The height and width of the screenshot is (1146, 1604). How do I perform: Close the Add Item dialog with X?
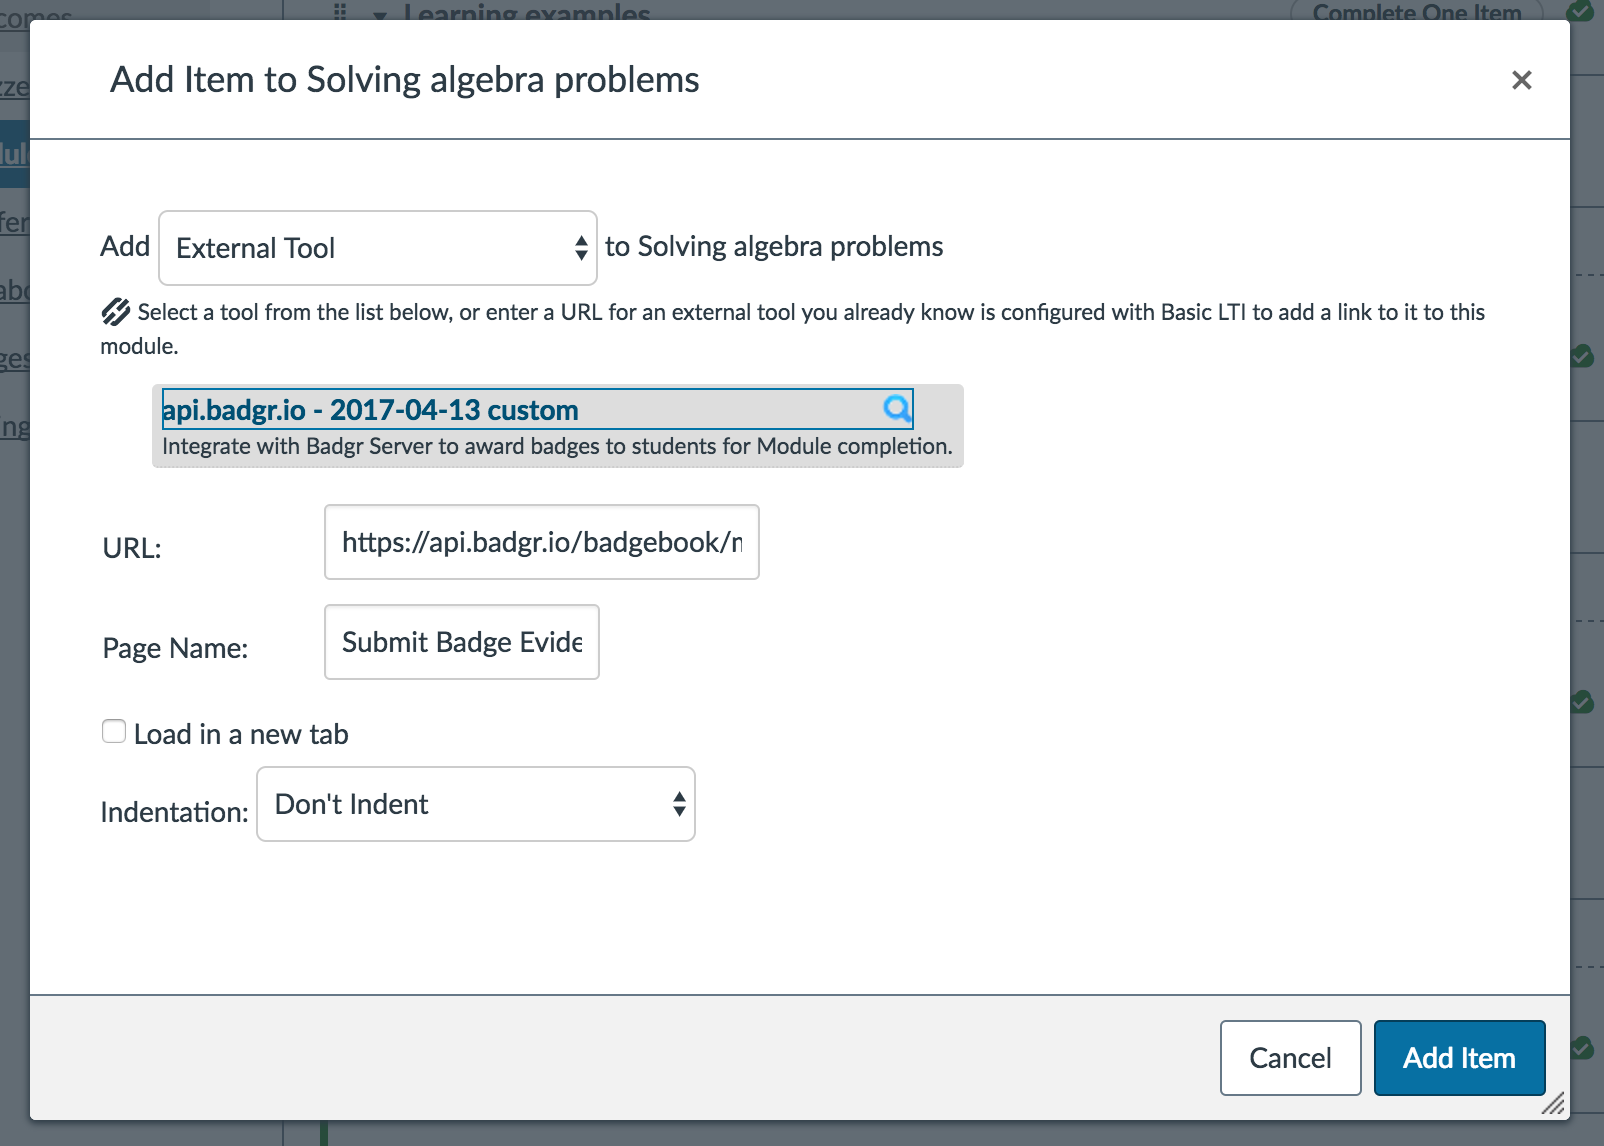[x=1521, y=80]
